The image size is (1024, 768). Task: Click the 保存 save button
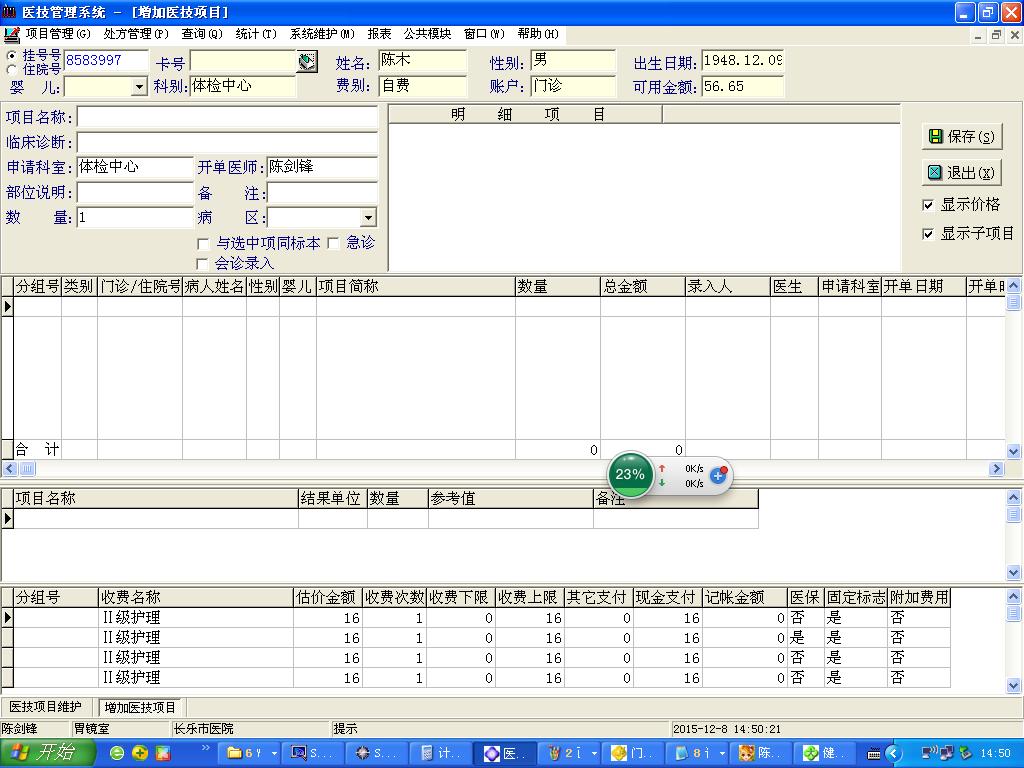961,137
